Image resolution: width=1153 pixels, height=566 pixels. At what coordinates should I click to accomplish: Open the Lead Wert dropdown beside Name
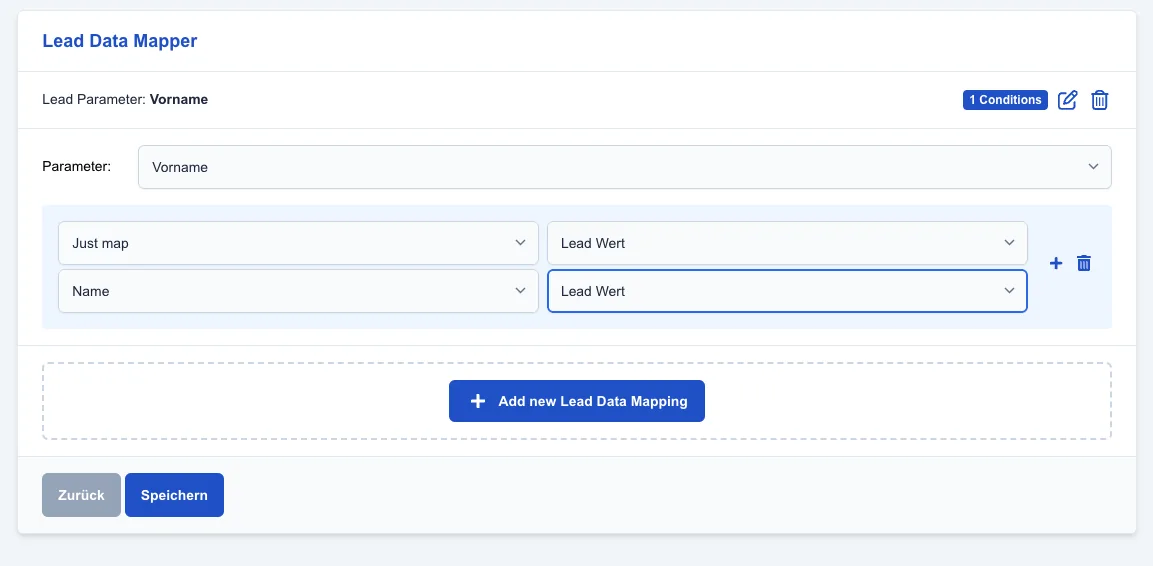pyautogui.click(x=788, y=291)
